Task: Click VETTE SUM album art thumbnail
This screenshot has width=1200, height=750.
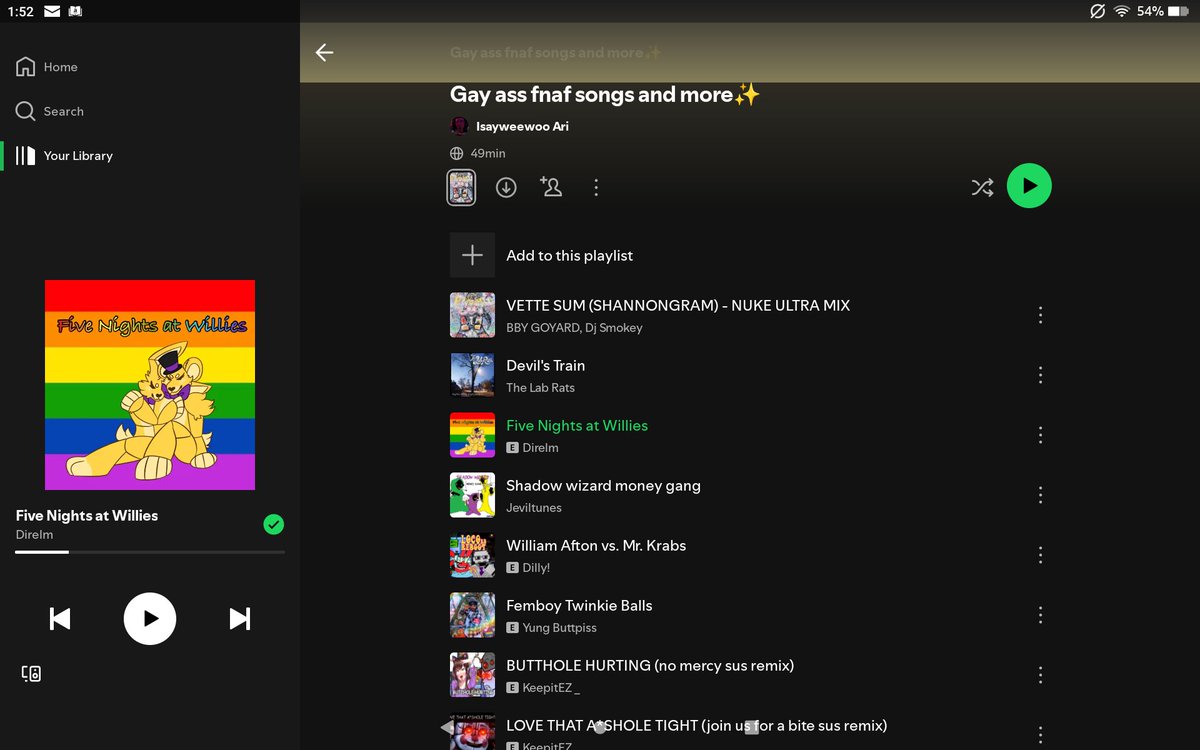Action: click(472, 315)
